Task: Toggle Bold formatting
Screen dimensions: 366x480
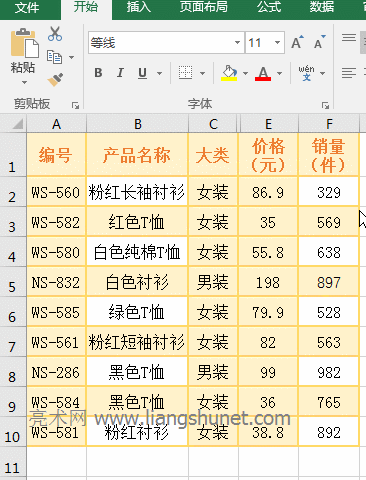Action: (98, 73)
